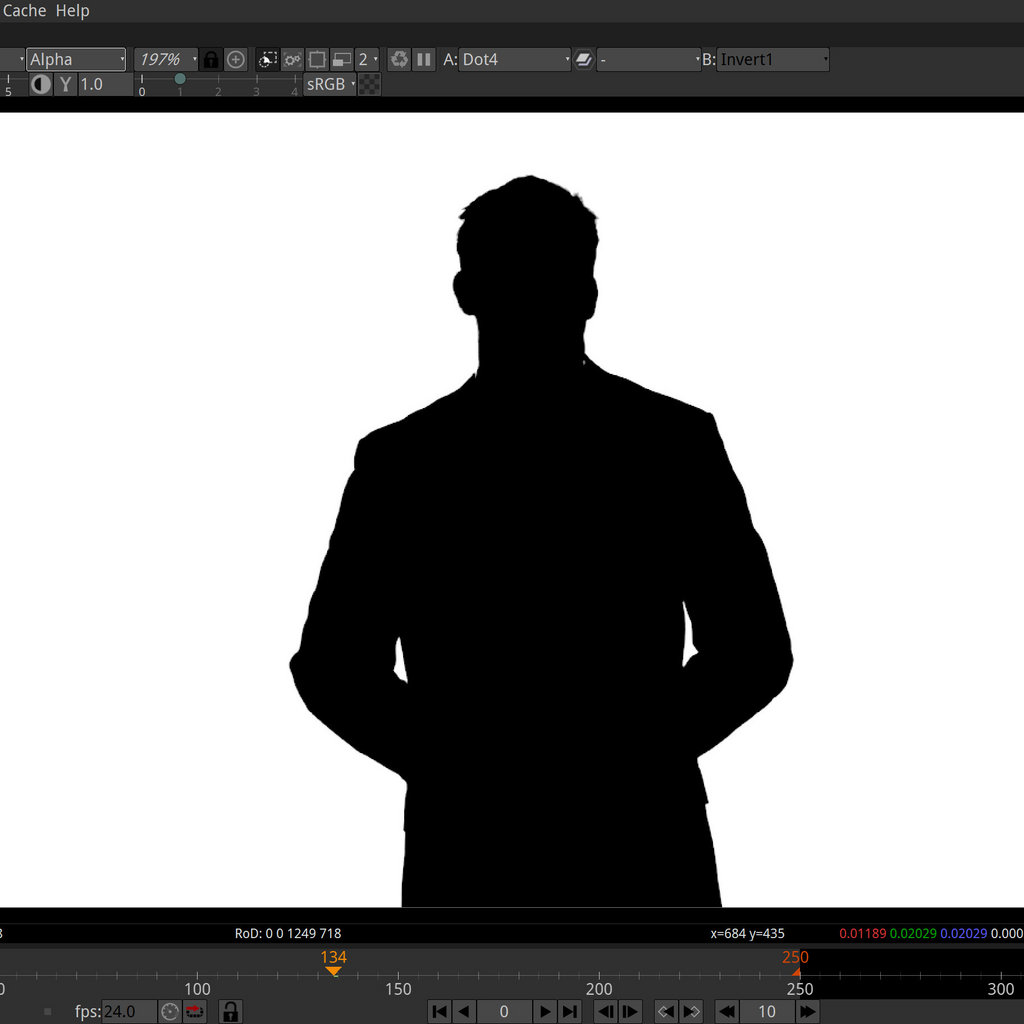Open the 197% zoom level dropdown

[x=166, y=60]
